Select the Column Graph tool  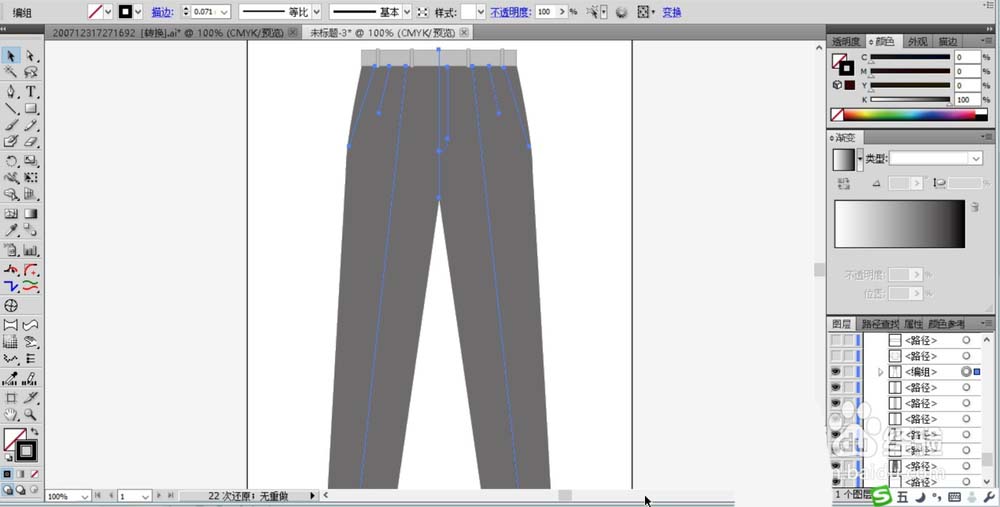click(31, 250)
